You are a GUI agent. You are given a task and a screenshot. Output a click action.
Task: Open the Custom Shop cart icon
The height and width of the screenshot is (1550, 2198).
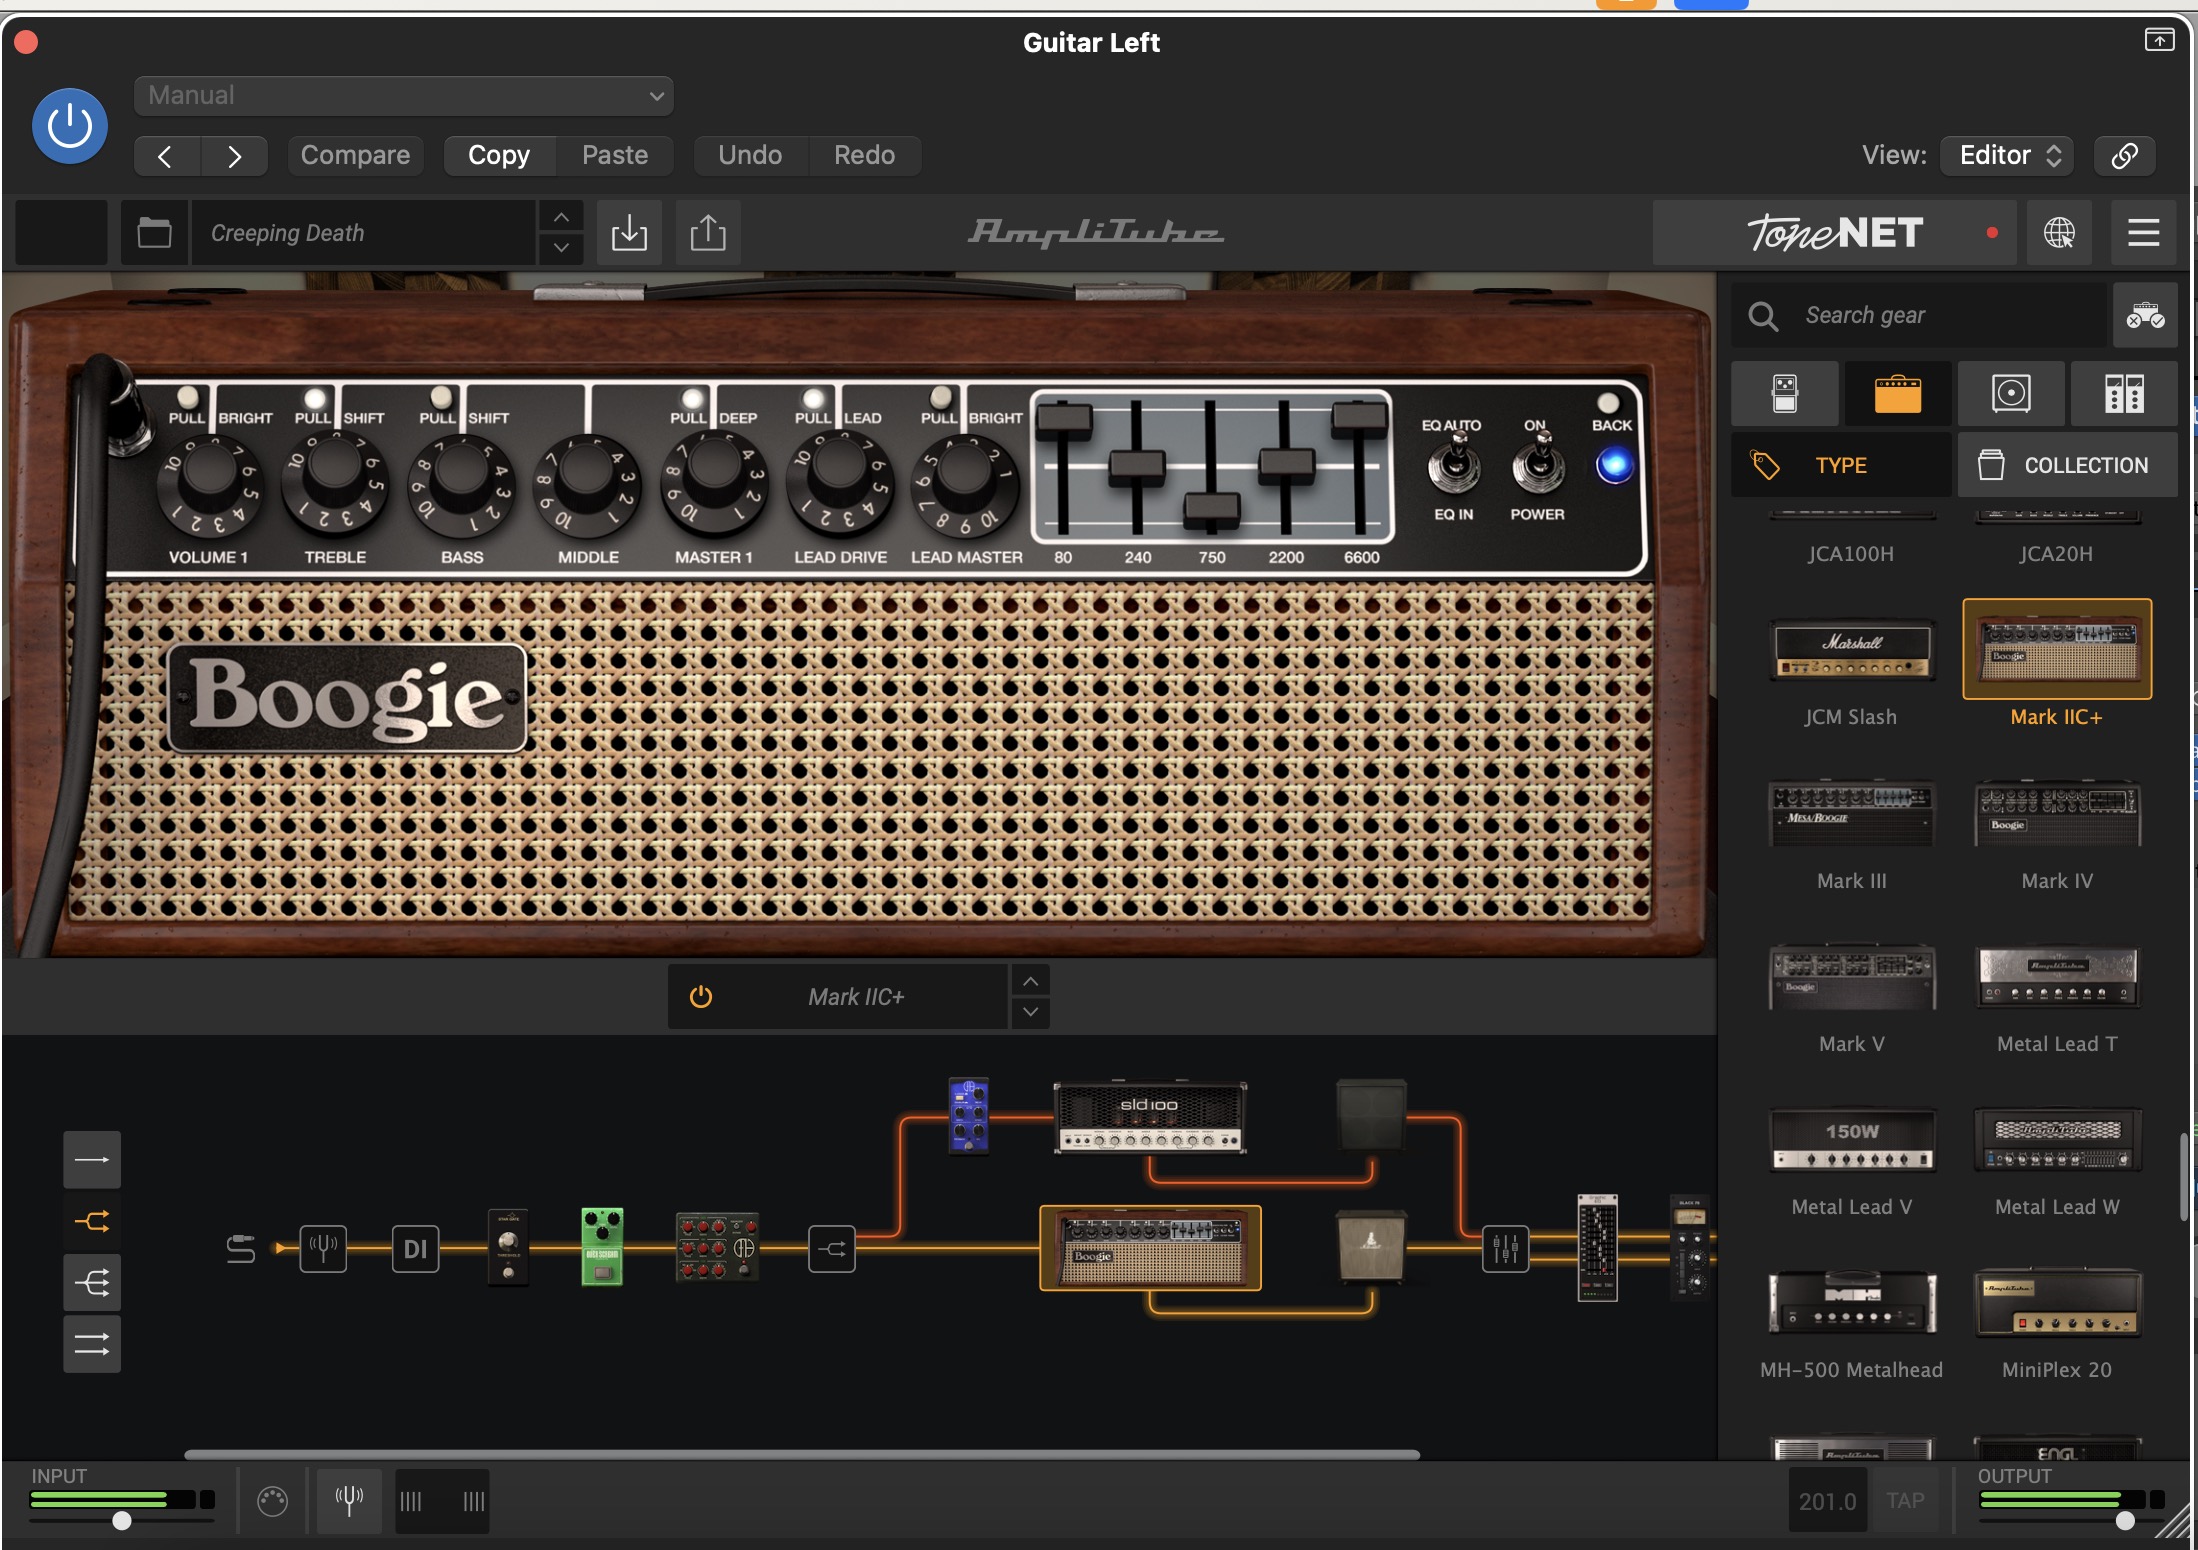point(2145,315)
